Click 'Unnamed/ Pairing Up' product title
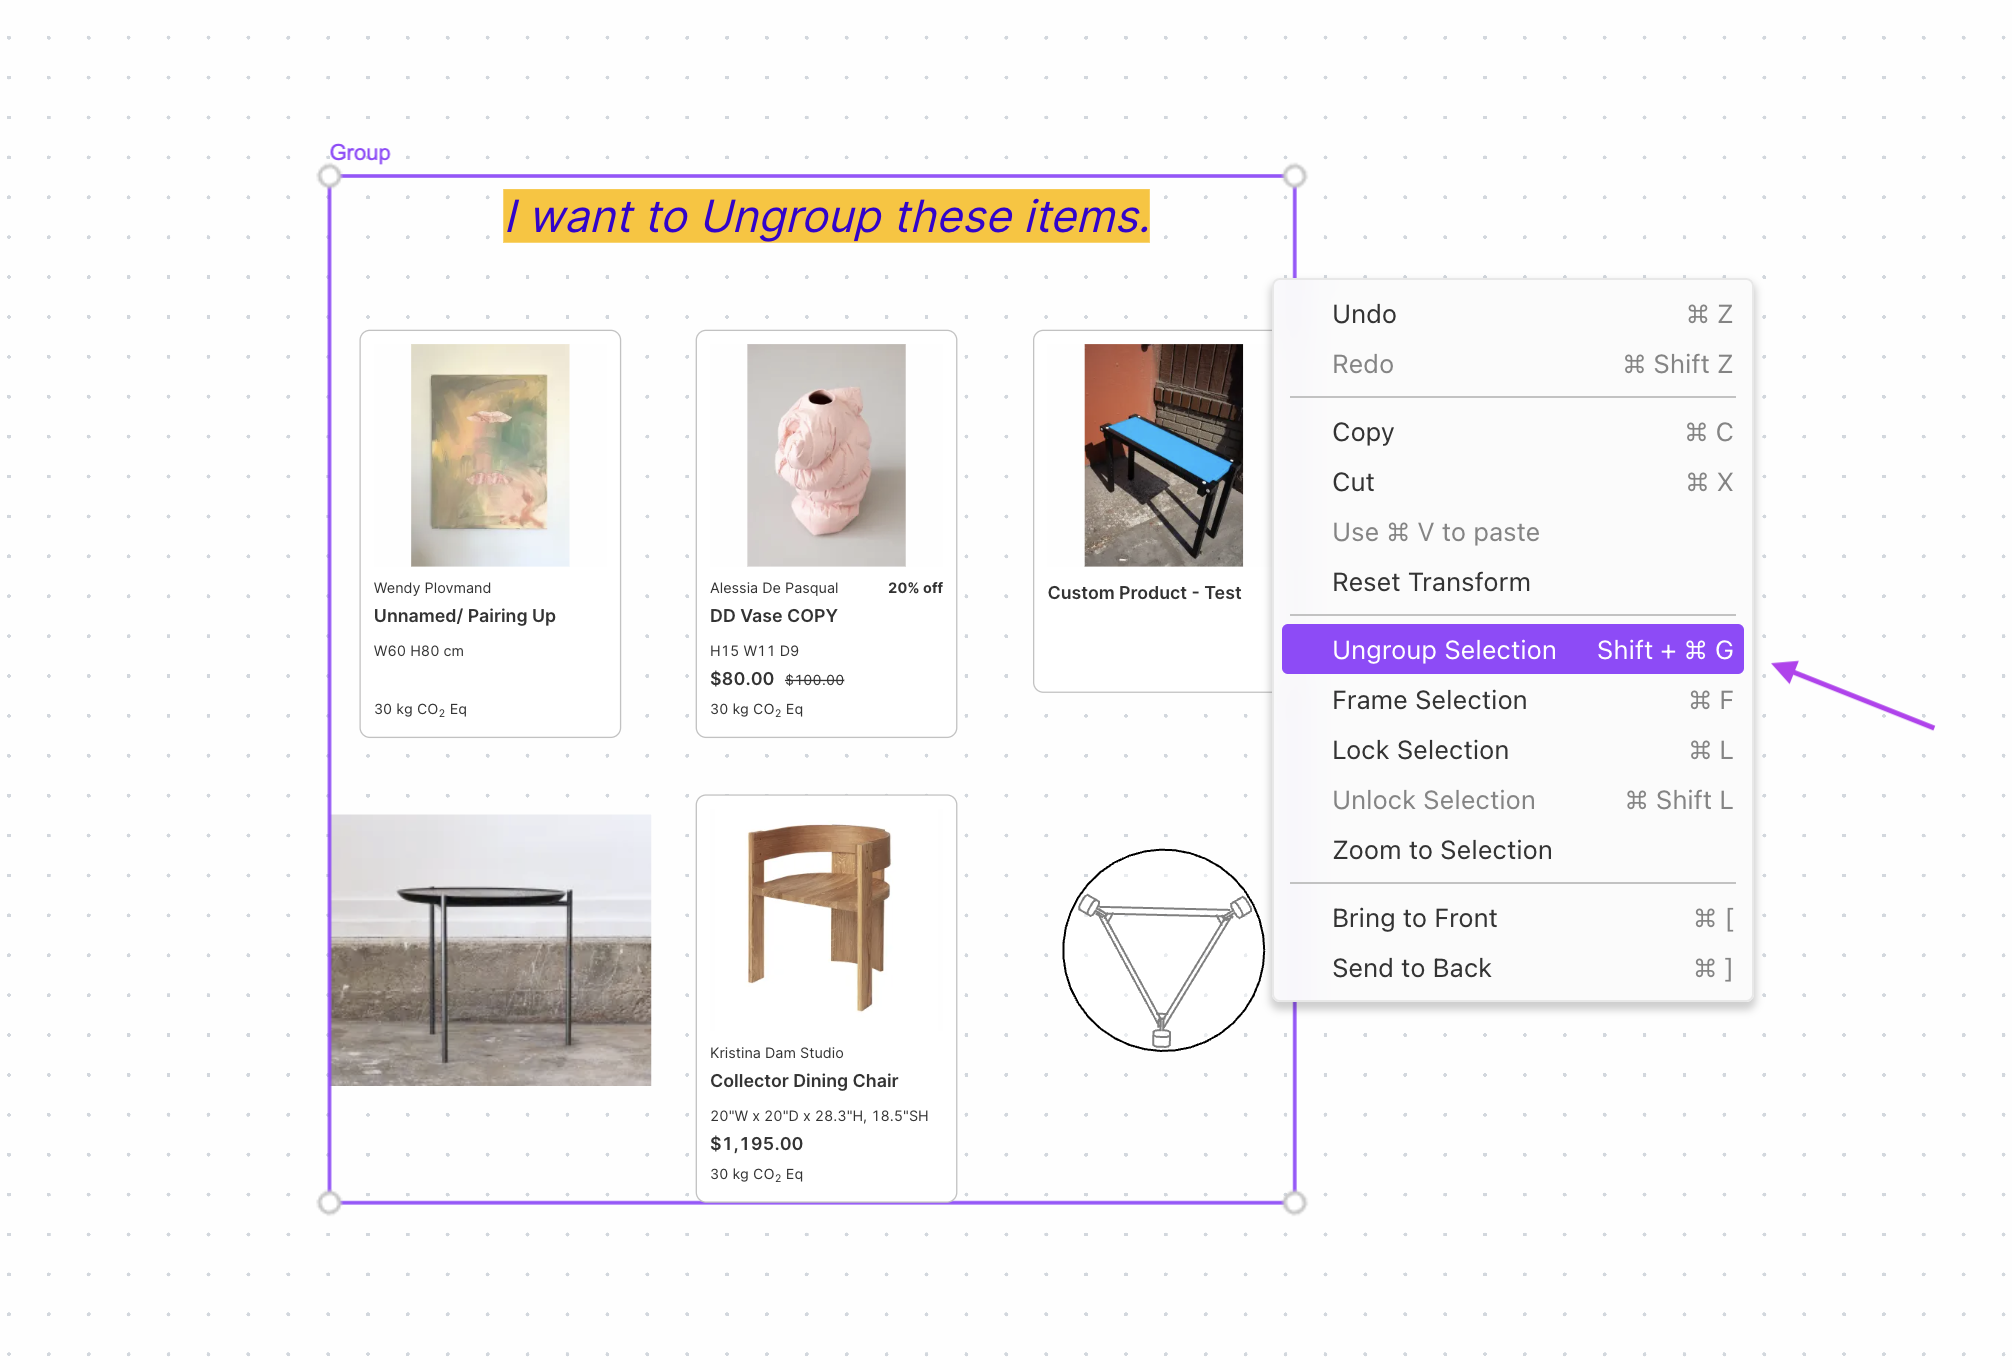Viewport: 2012px width, 1370px height. (464, 616)
